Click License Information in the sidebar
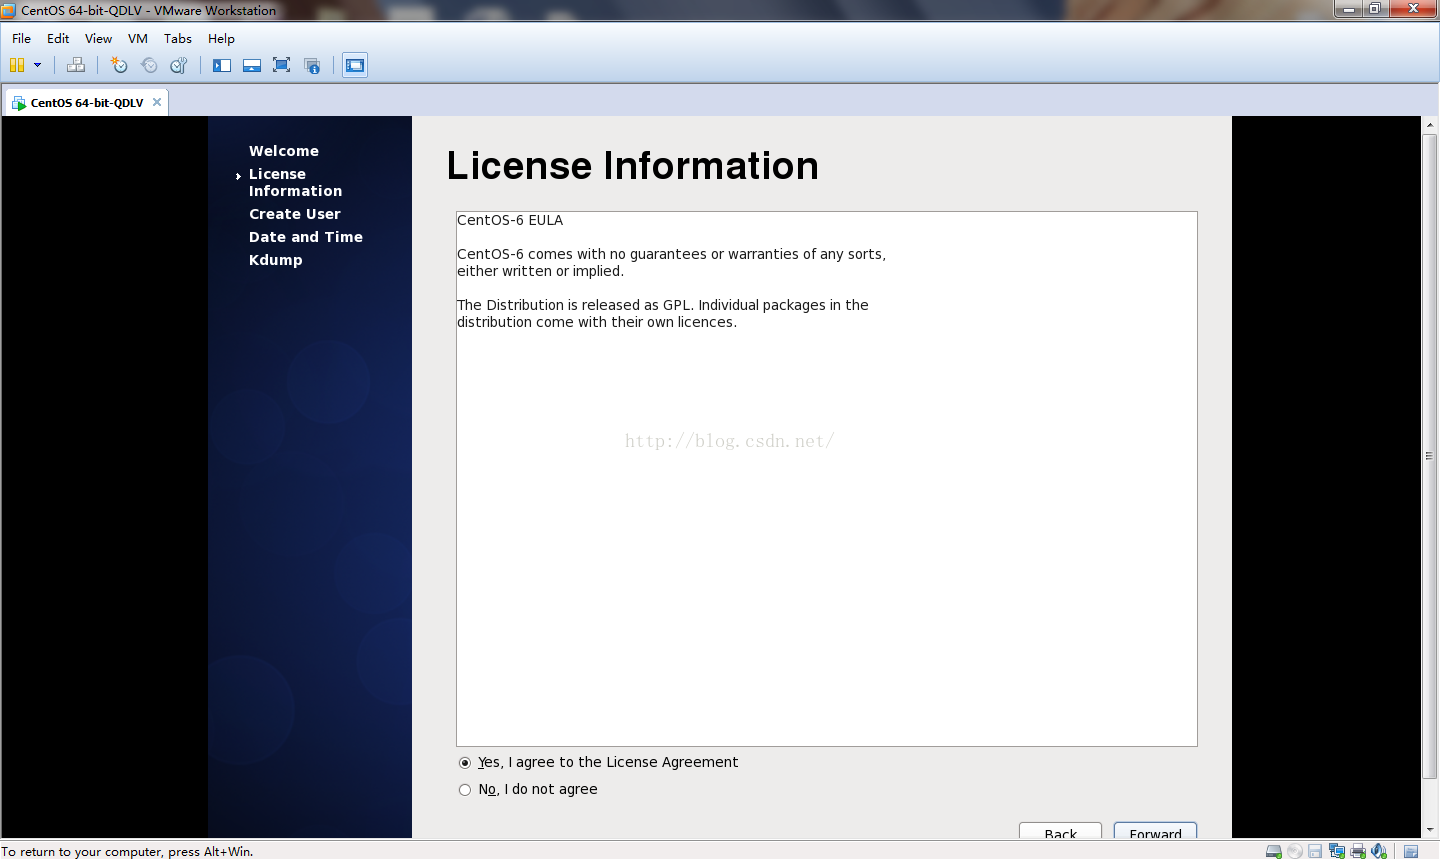 click(x=295, y=182)
